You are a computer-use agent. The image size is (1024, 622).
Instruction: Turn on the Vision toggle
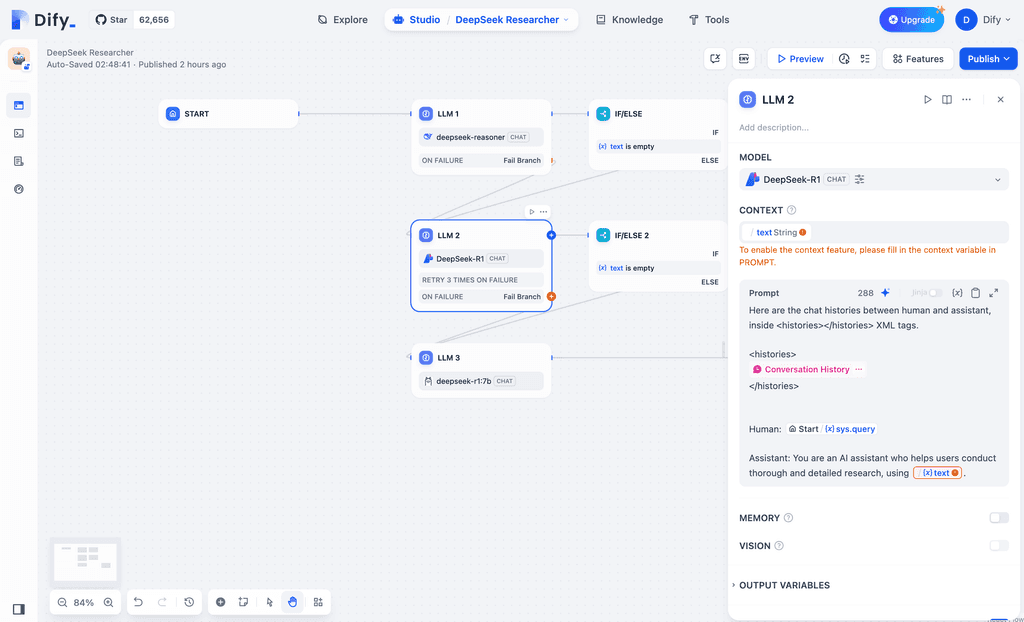(x=998, y=545)
